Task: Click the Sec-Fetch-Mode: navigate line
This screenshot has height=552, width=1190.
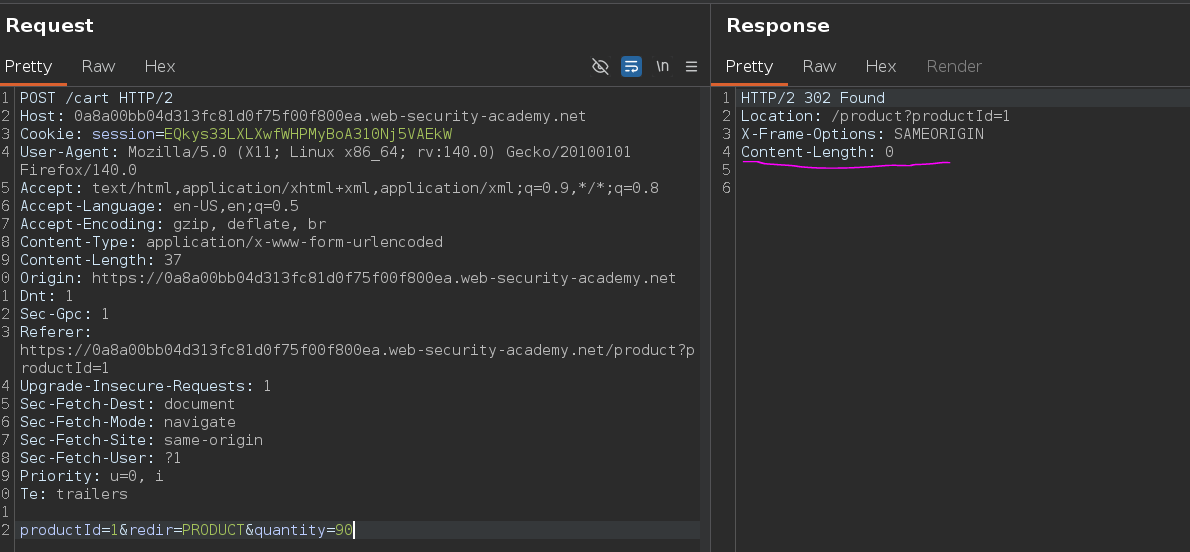Action: (x=128, y=422)
